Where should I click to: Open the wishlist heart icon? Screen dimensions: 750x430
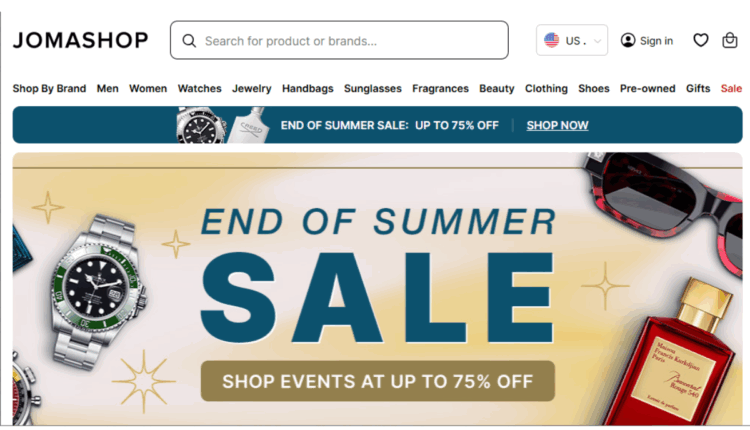pos(701,40)
